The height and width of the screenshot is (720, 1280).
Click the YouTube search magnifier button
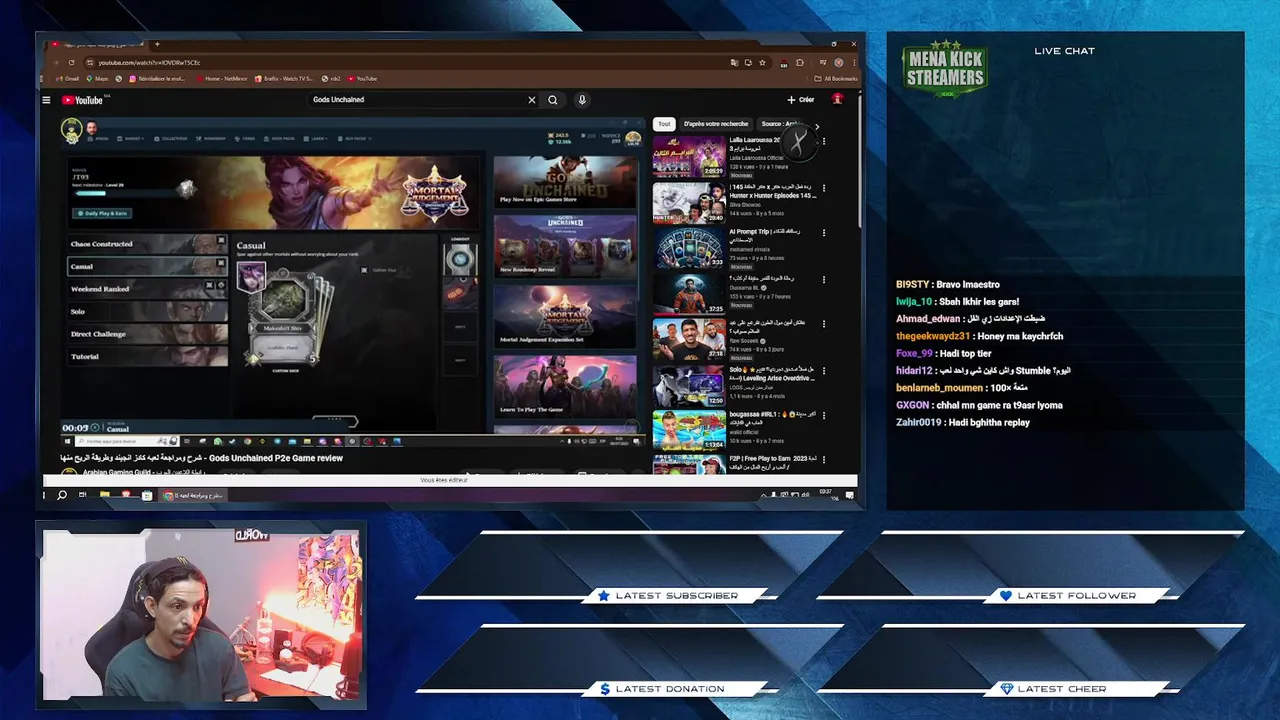tap(553, 100)
